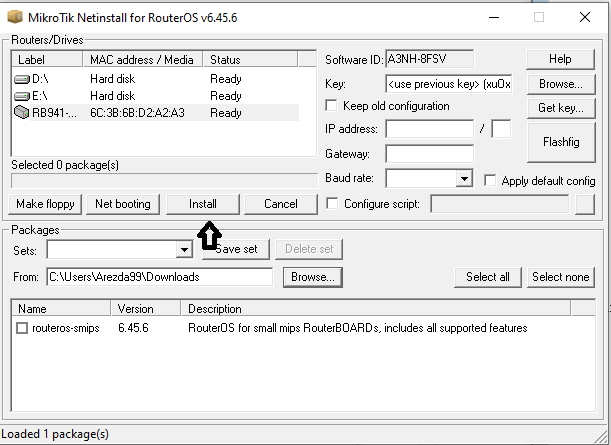Tick Apply default config checkbox
611x445 pixels.
coord(490,180)
